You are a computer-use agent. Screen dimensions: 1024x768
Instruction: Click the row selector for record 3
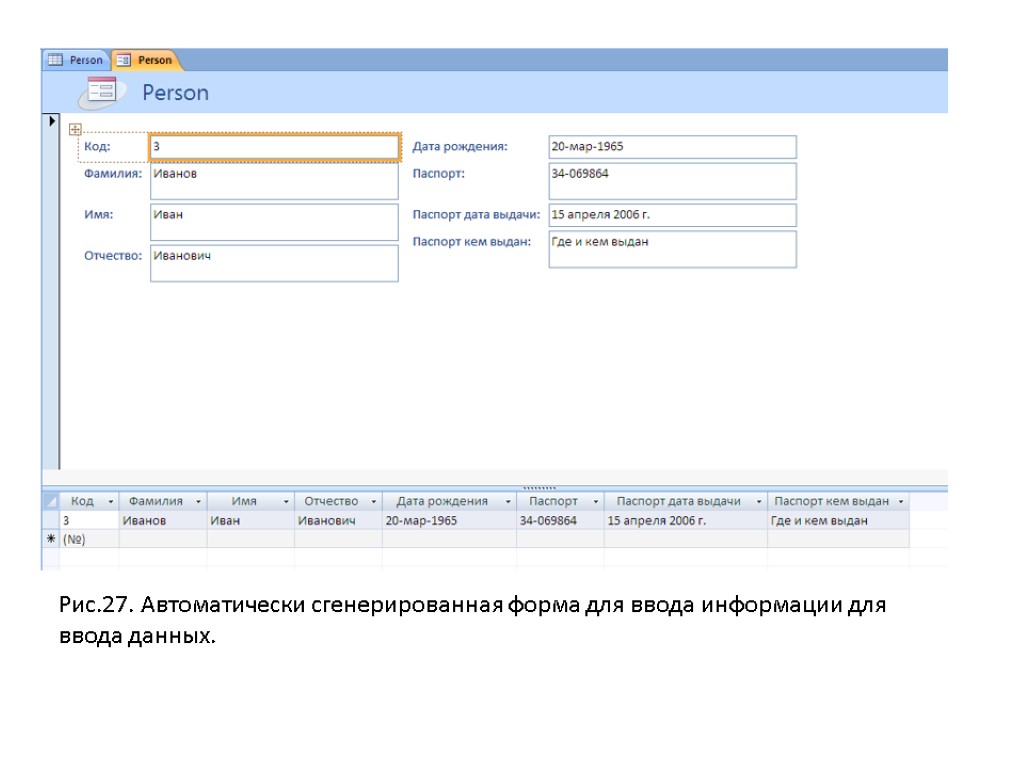[51, 520]
